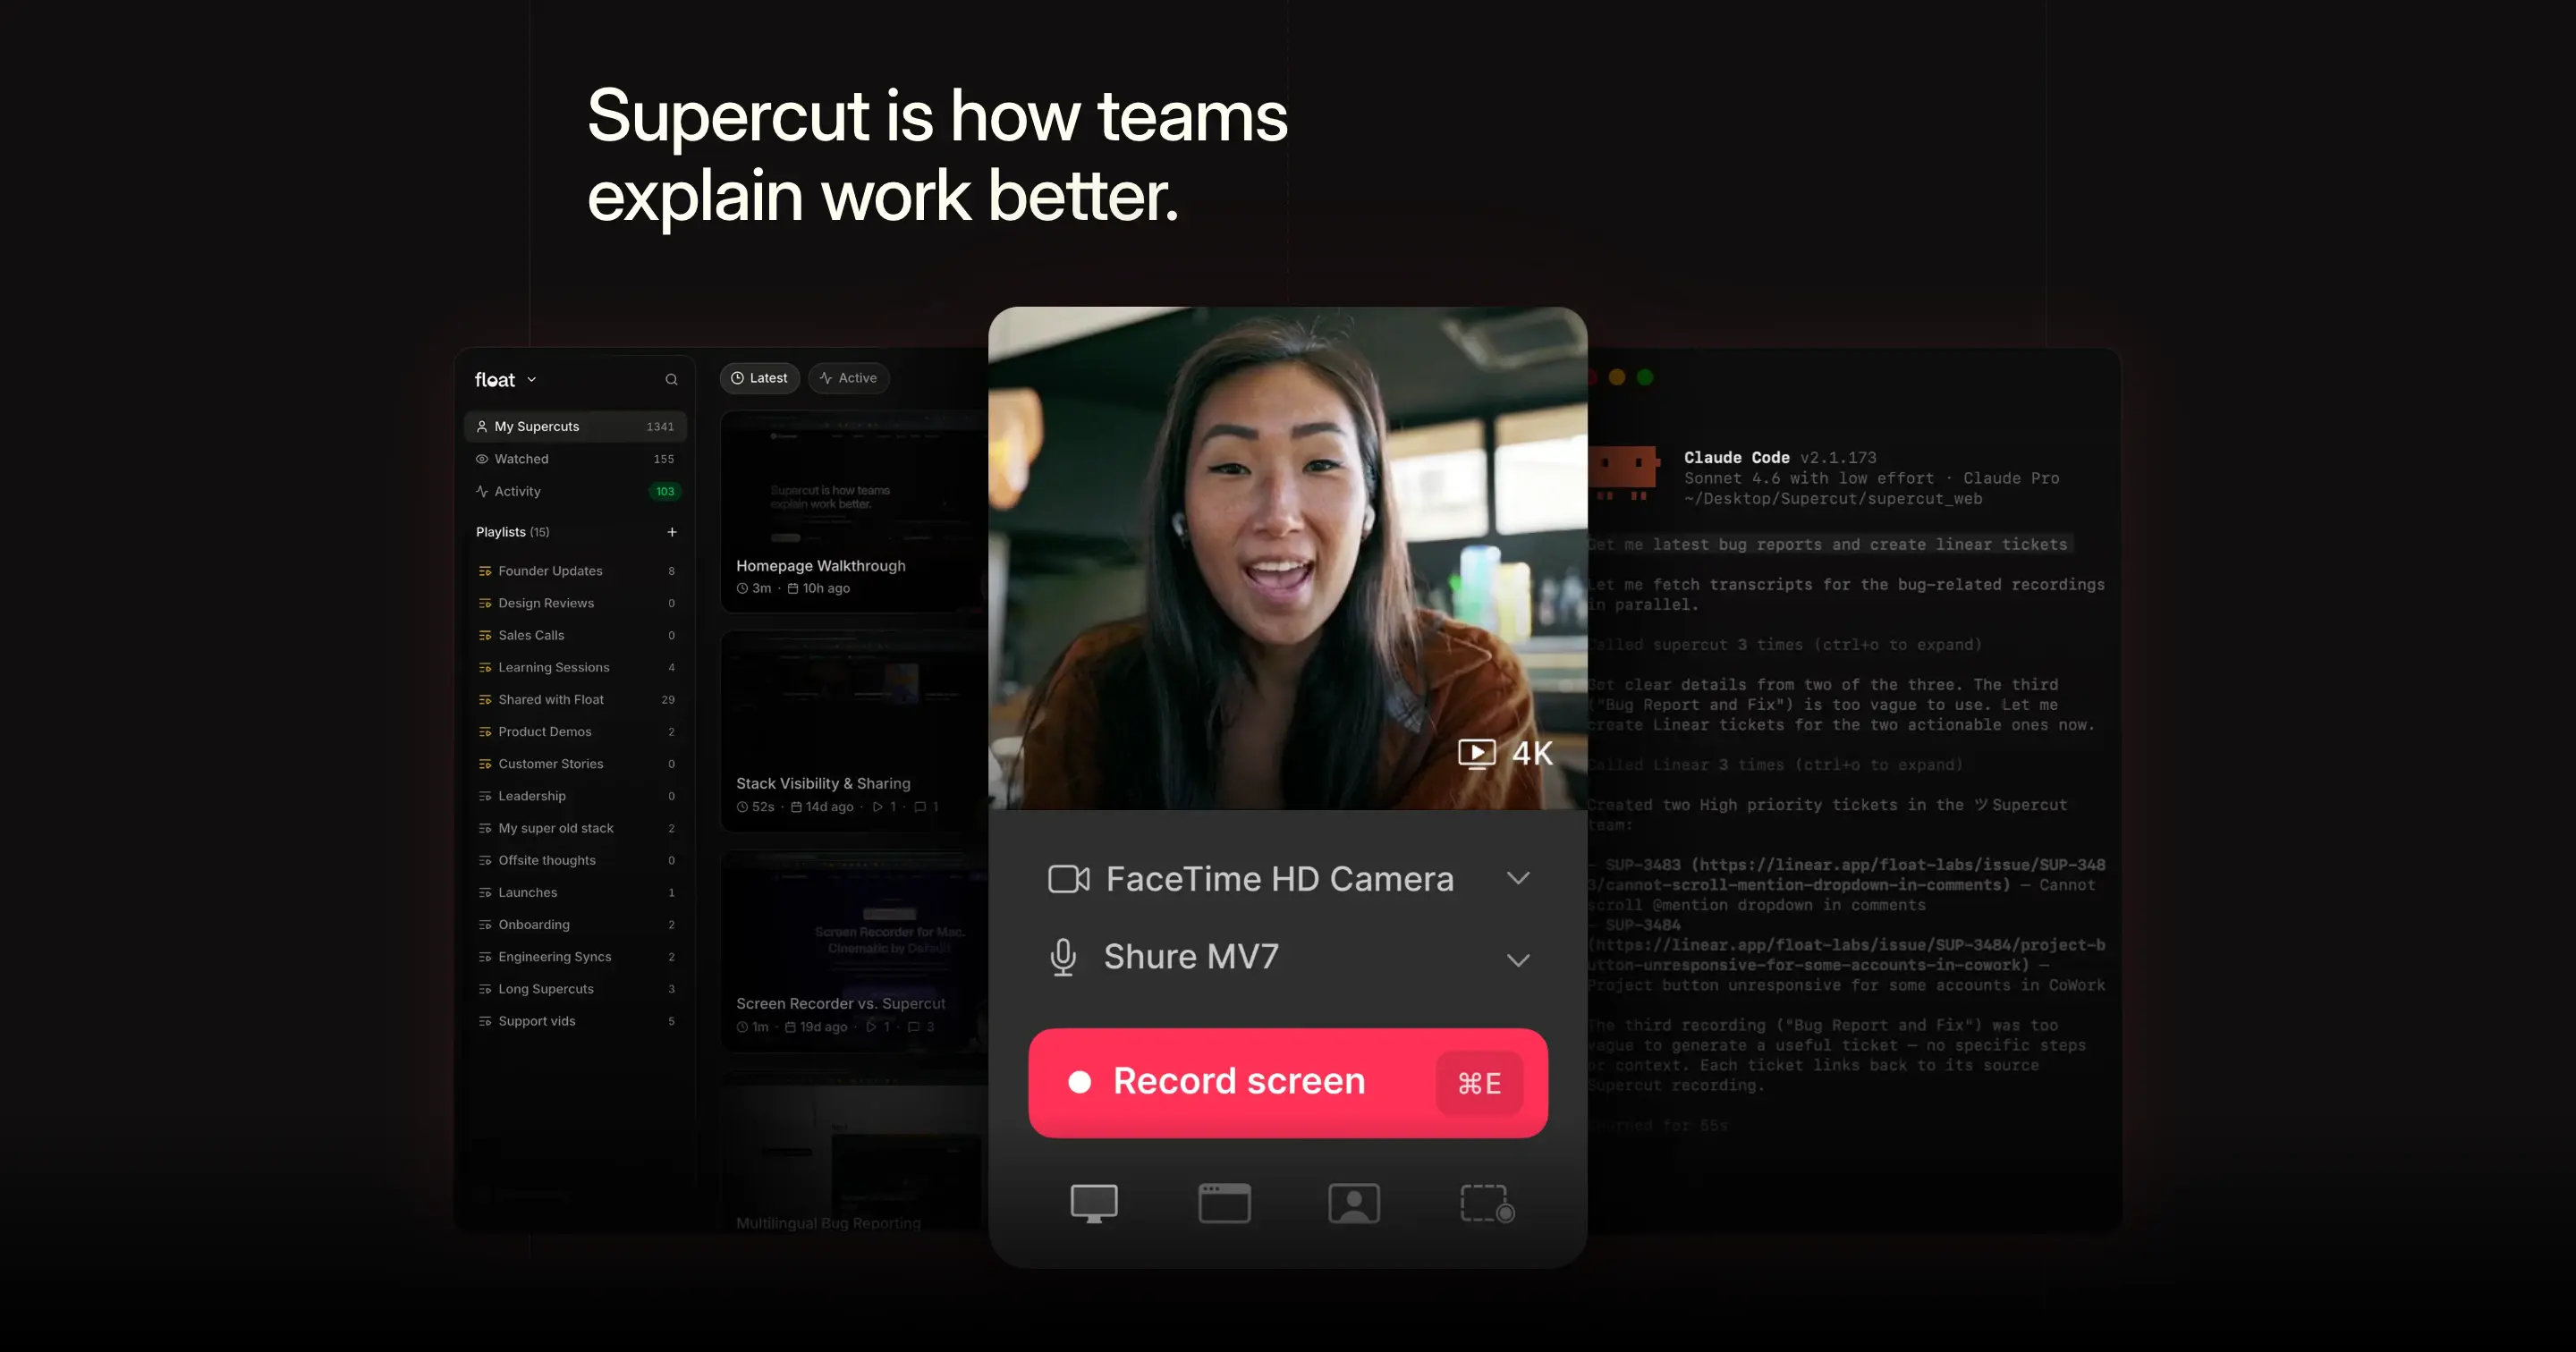Open the My super old stack playlist

click(x=575, y=828)
